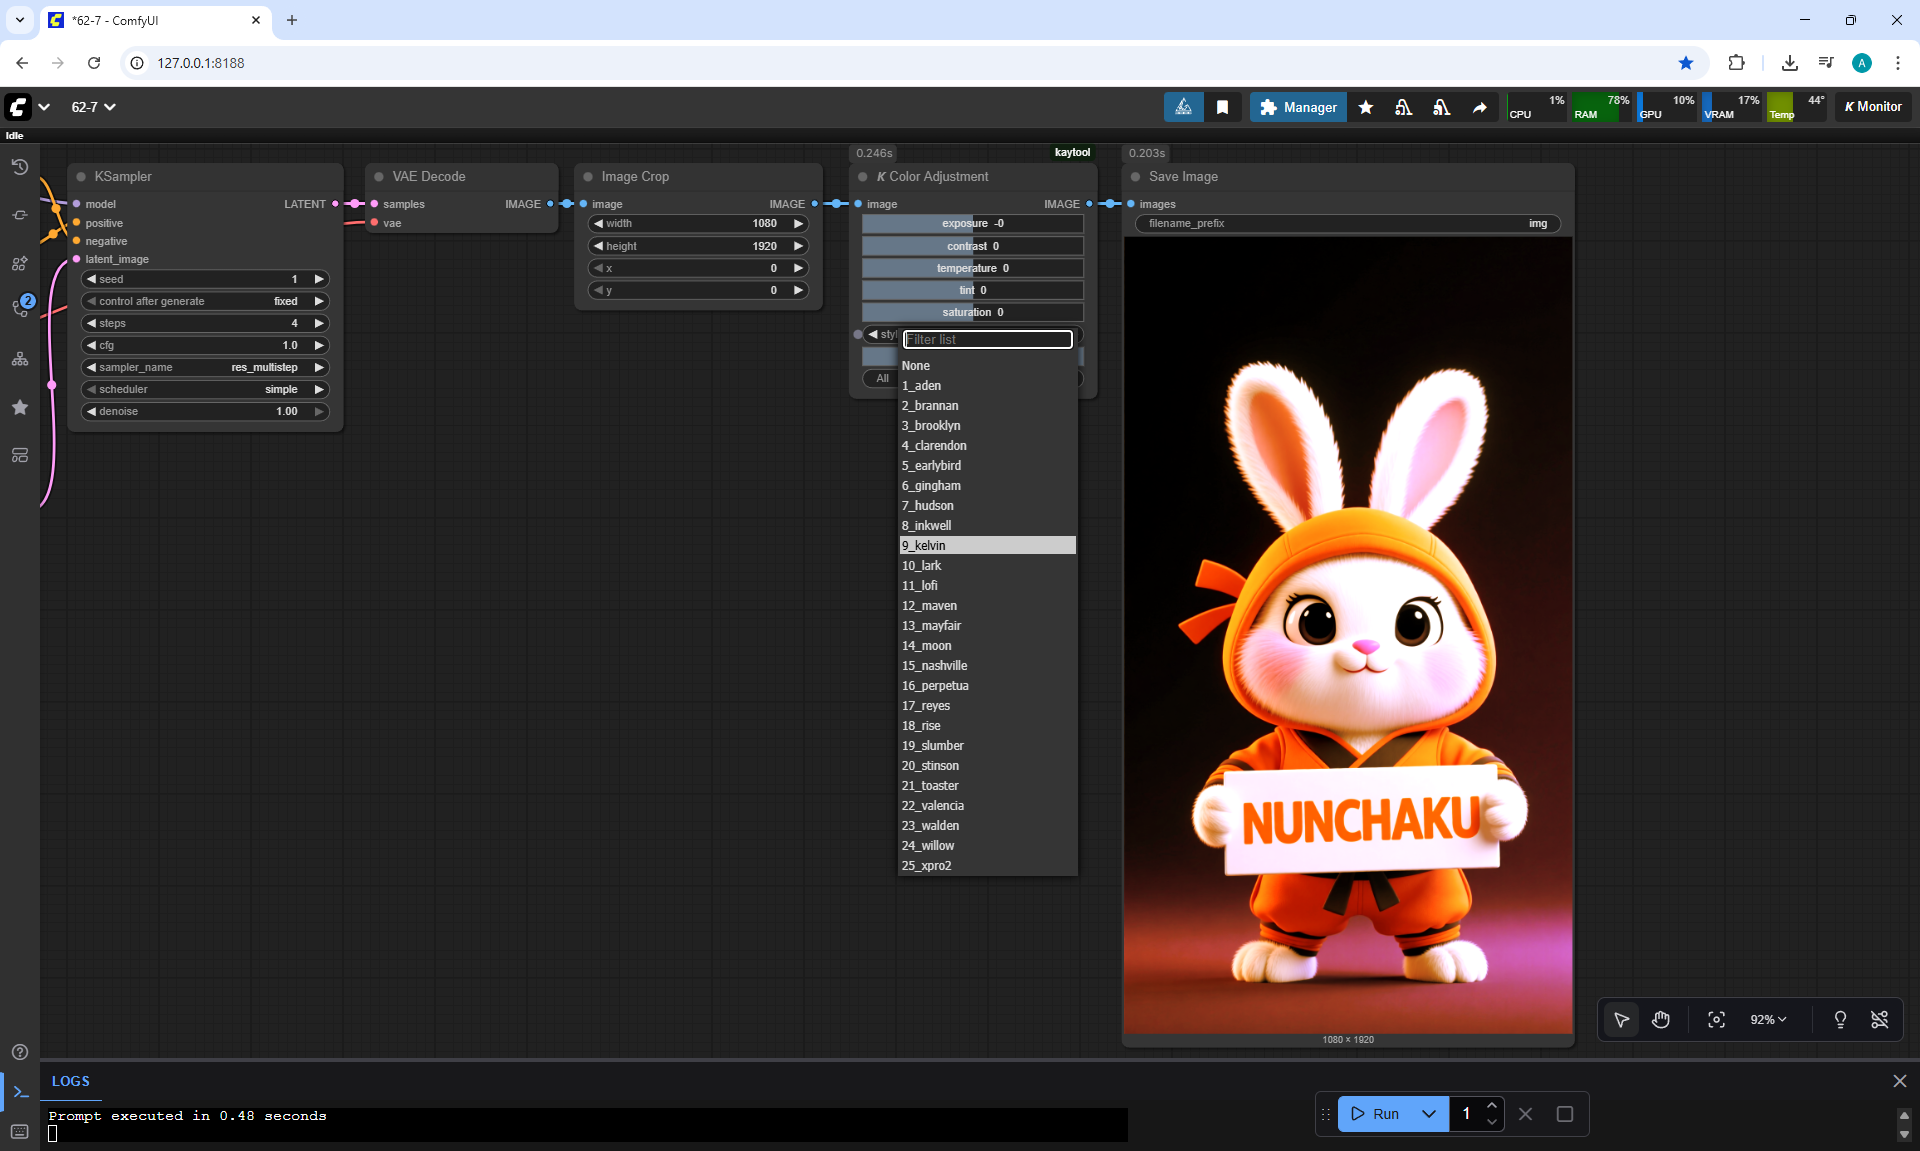
Task: Click the bookmark icon beside Manager
Action: point(1222,107)
